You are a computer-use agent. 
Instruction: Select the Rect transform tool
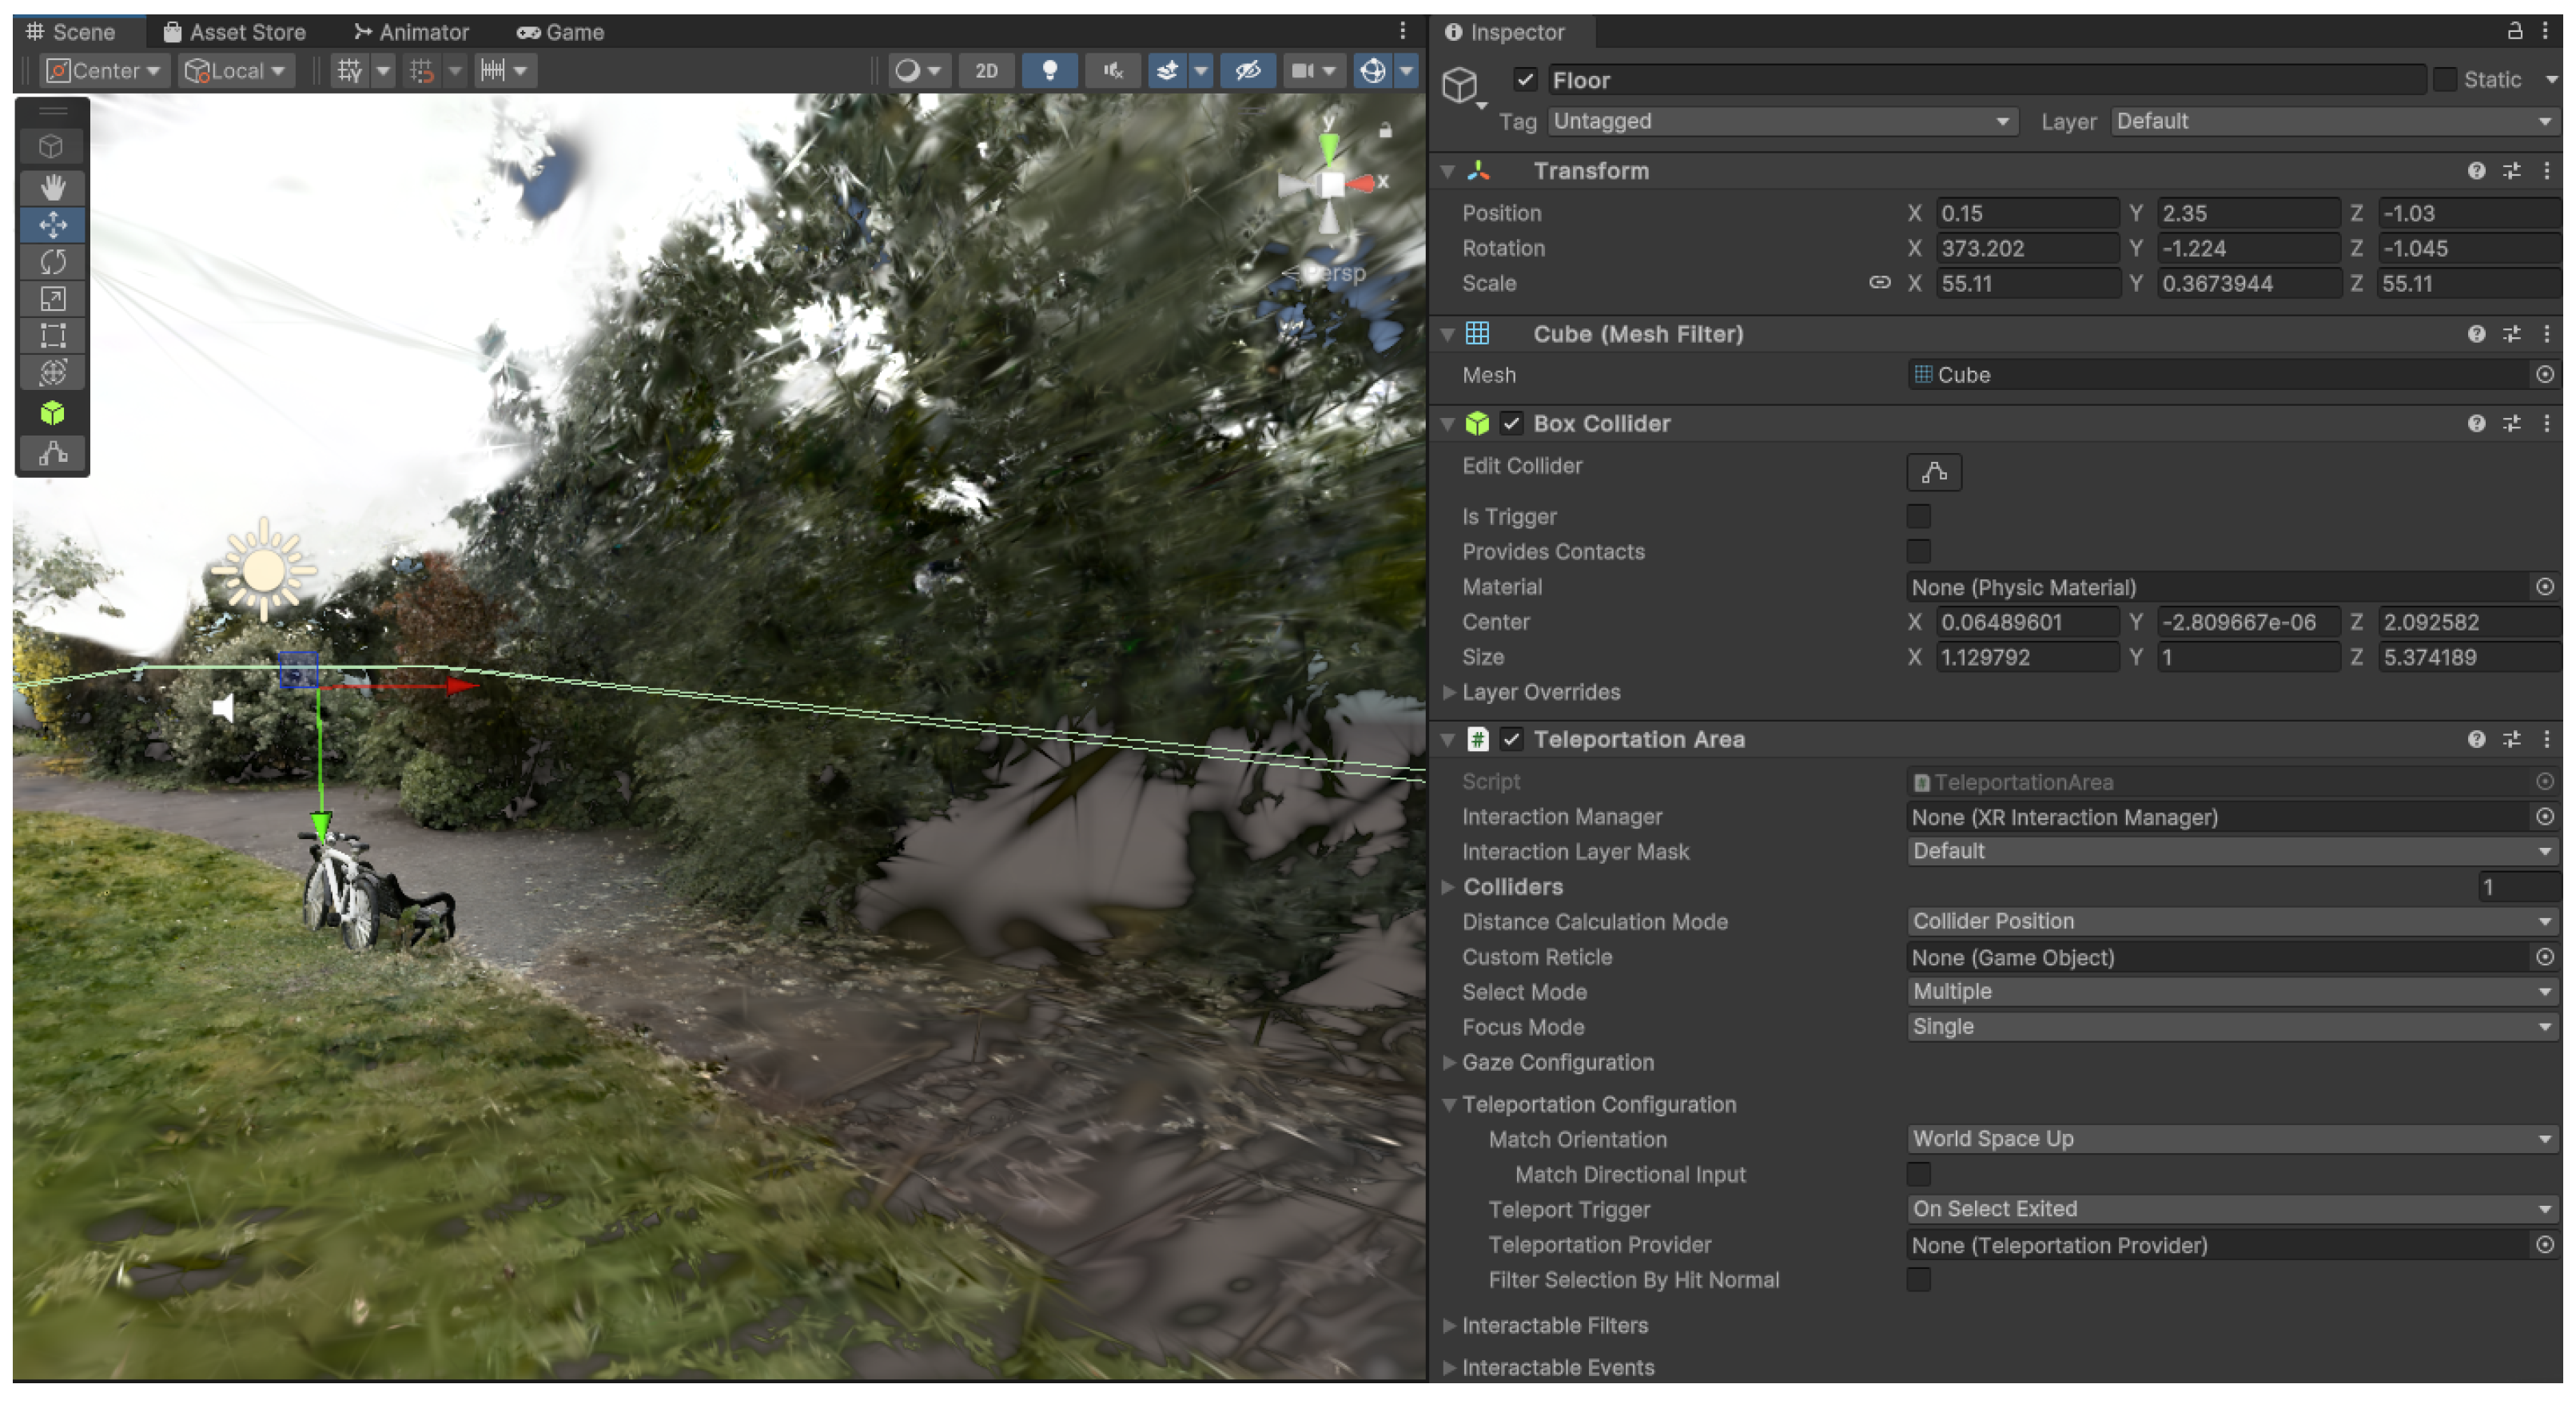tap(52, 336)
